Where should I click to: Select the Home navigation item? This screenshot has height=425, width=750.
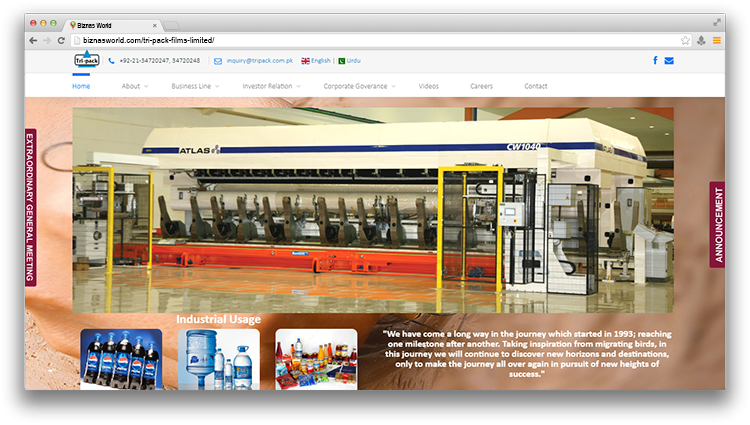(x=81, y=86)
